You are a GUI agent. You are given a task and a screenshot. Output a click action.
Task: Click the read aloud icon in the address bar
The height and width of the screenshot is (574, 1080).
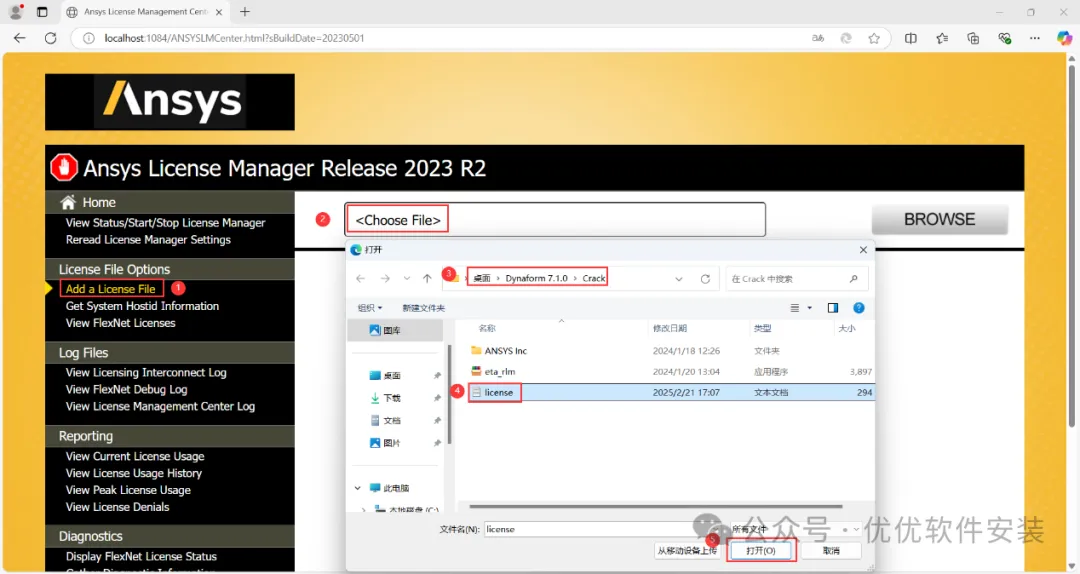[818, 38]
